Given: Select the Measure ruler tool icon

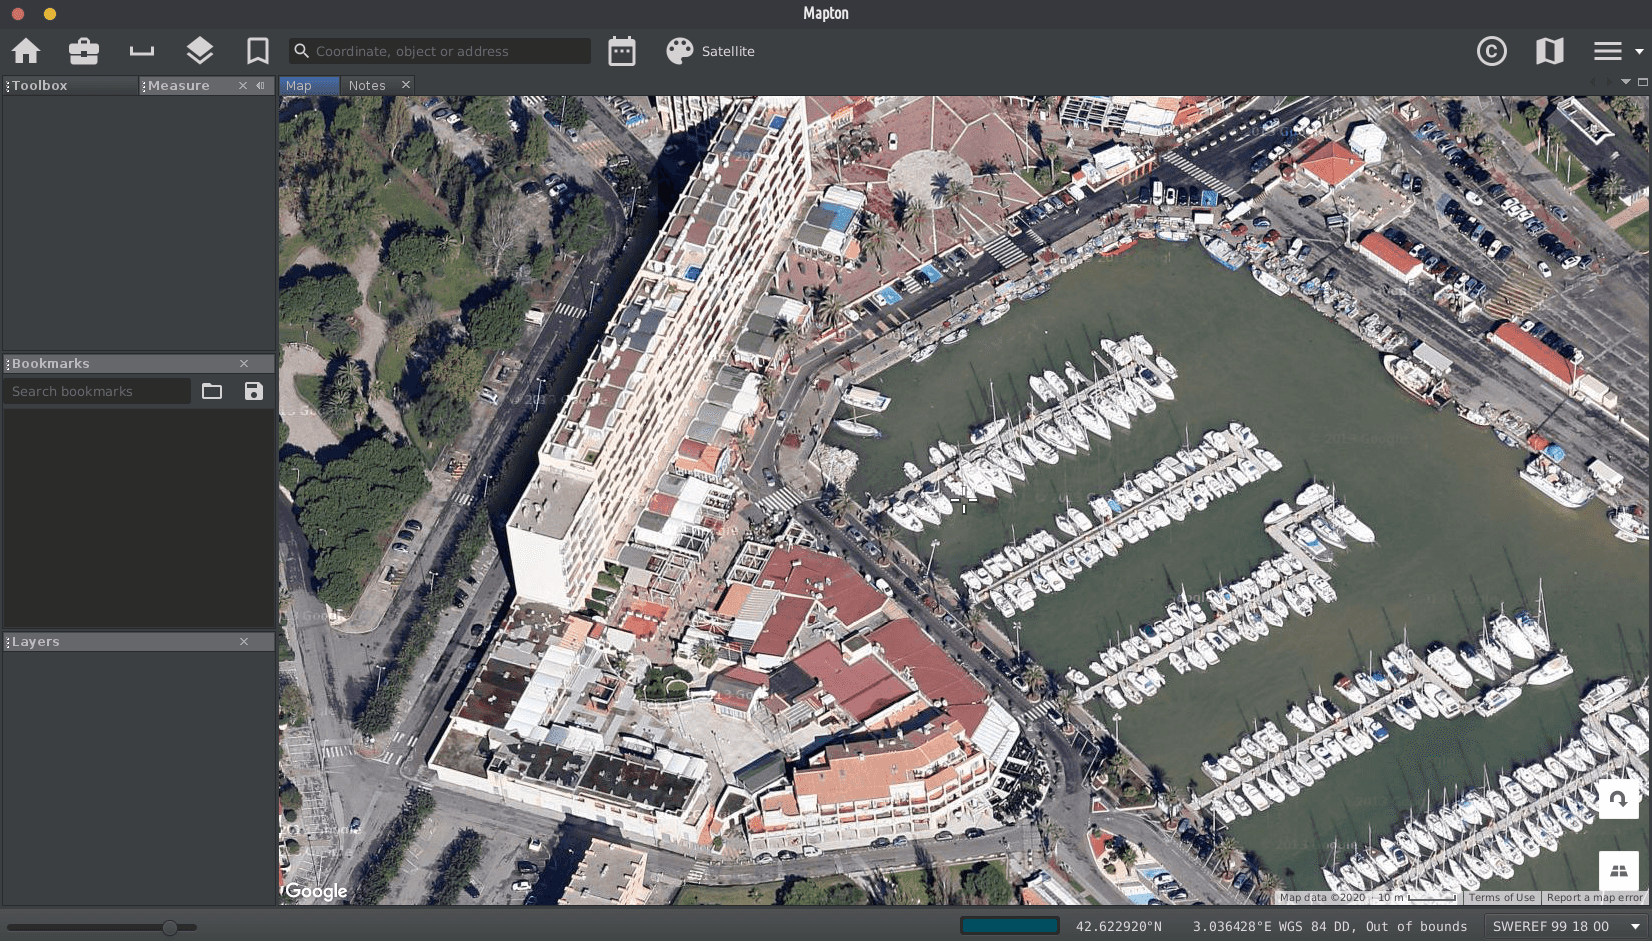Looking at the screenshot, I should click(x=142, y=51).
